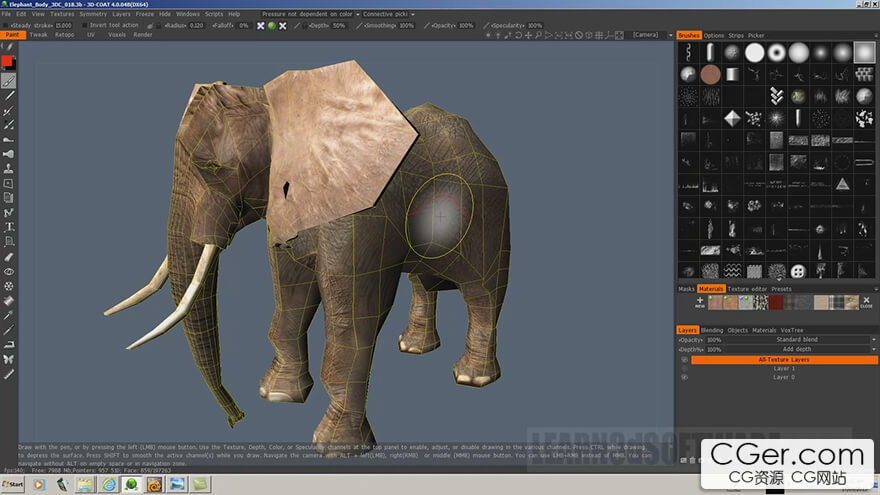880x495 pixels.
Task: Select the ring-shaped brush alpha
Action: tap(776, 53)
